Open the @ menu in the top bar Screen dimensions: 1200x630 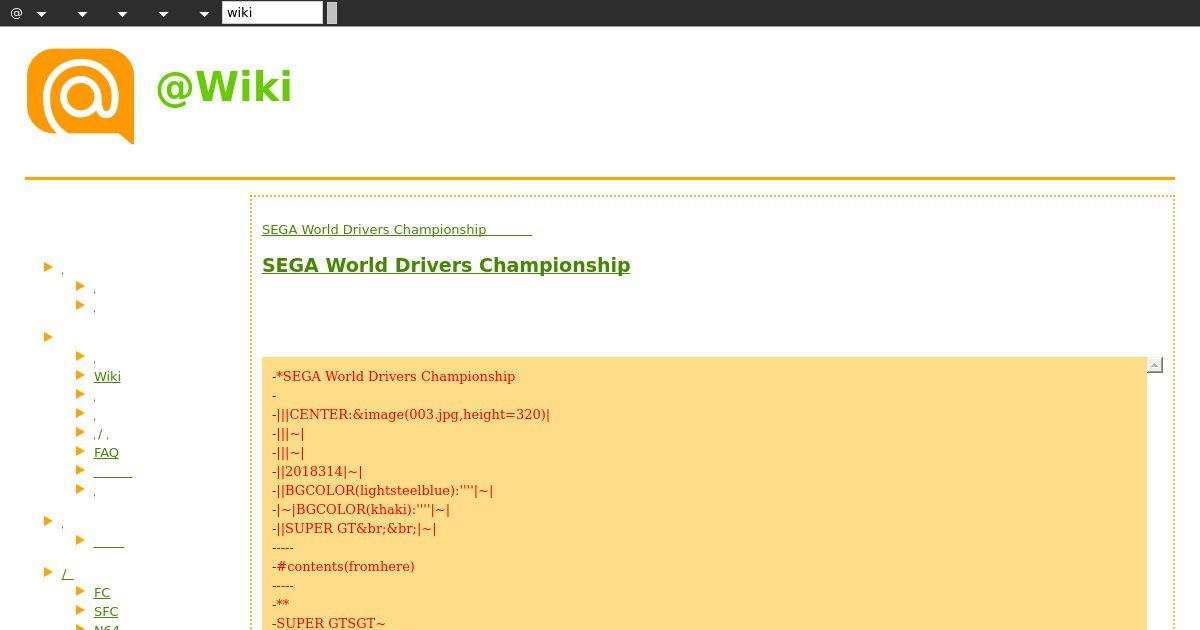pos(16,13)
